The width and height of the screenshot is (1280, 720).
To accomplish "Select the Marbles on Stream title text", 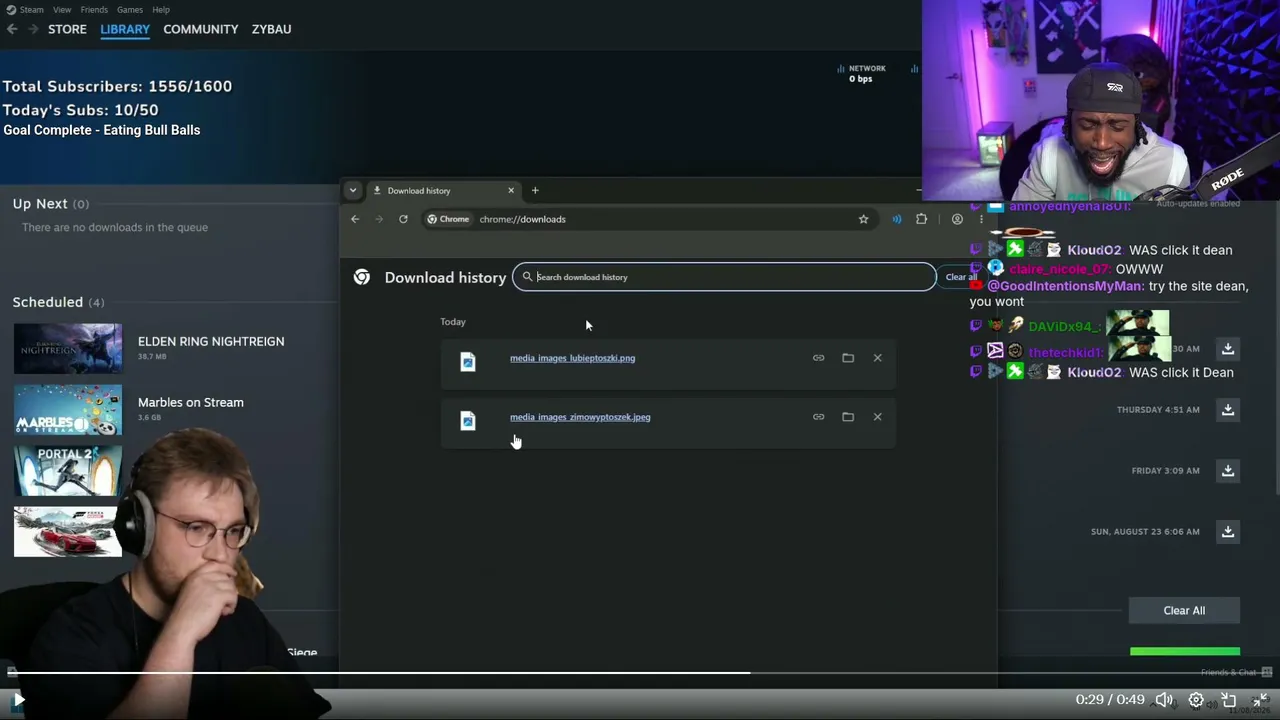I will pyautogui.click(x=191, y=402).
